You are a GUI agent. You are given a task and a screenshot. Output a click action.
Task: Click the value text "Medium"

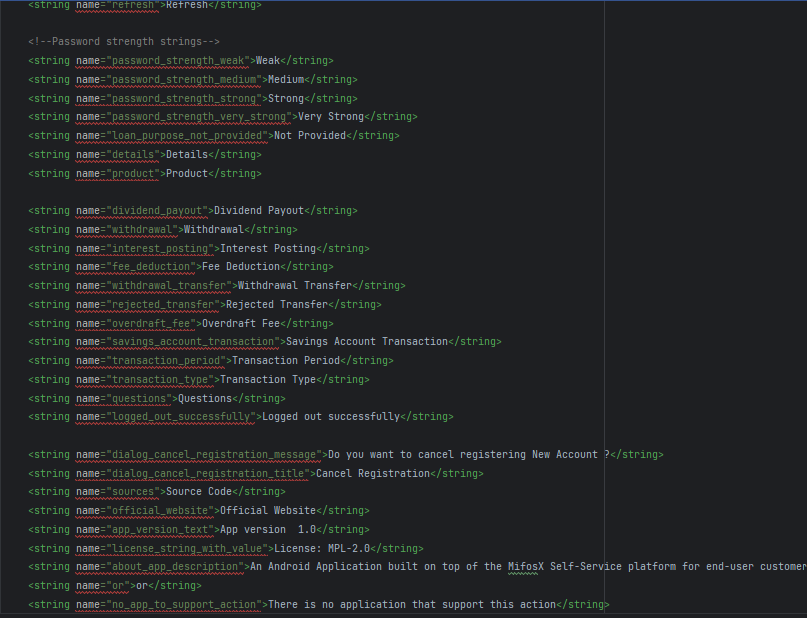(x=286, y=80)
